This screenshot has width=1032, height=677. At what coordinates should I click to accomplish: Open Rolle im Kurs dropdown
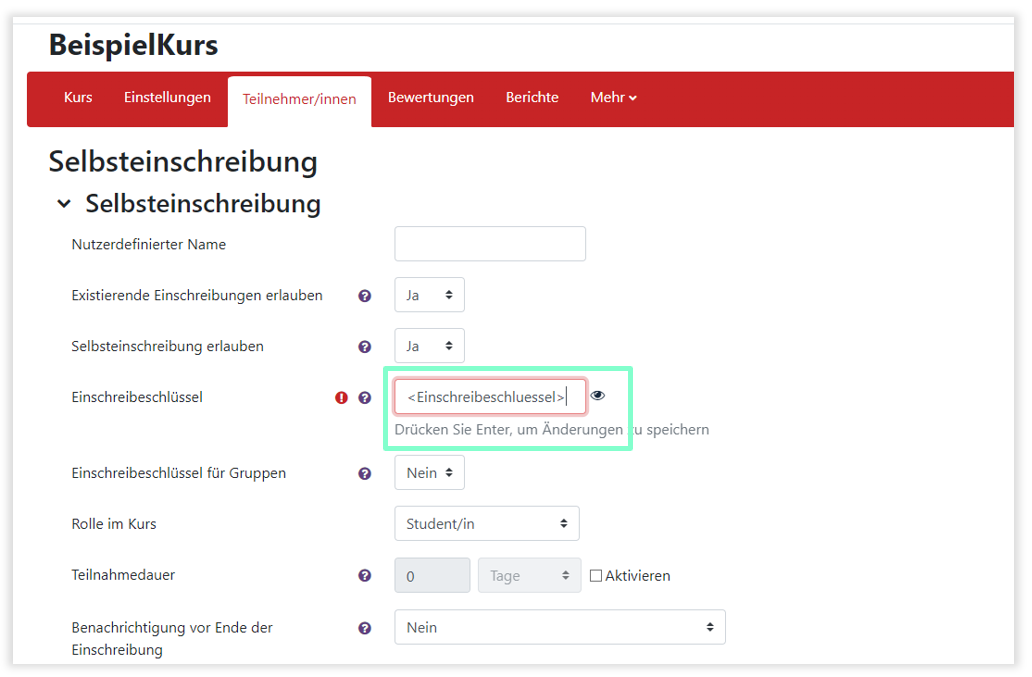point(487,524)
